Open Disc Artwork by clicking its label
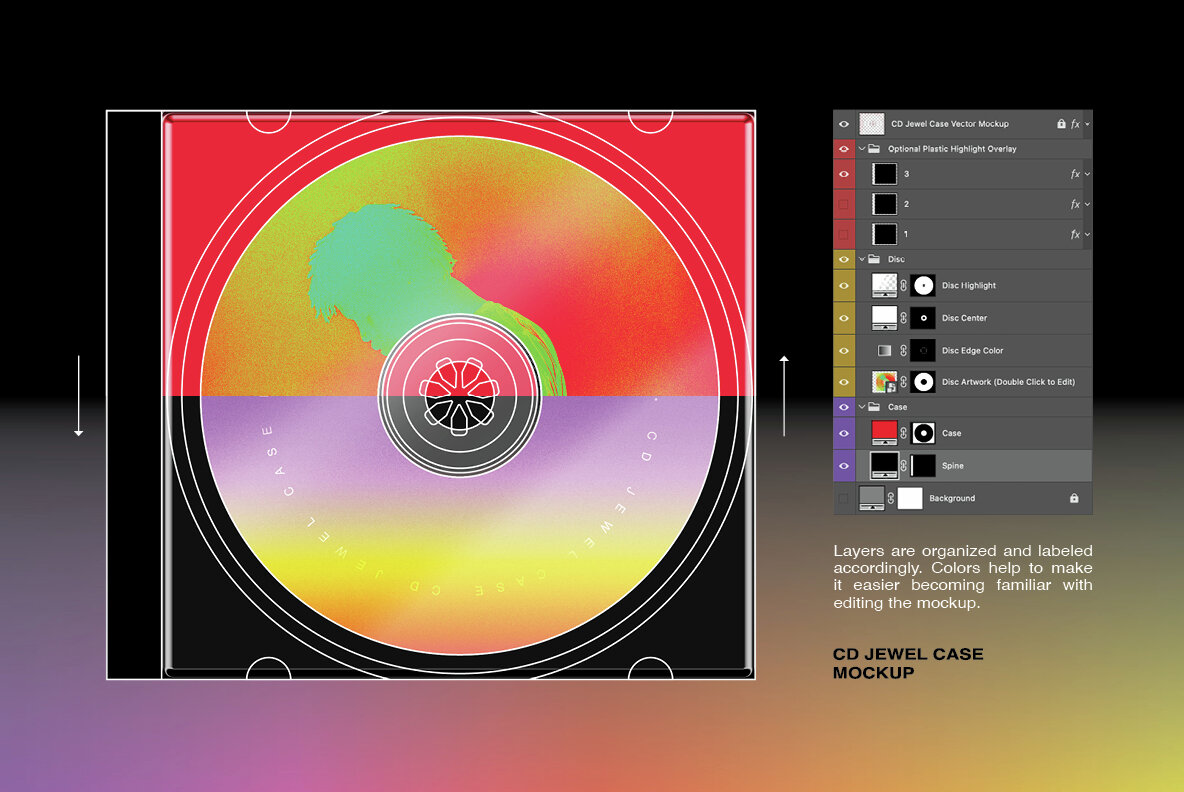 click(1007, 380)
